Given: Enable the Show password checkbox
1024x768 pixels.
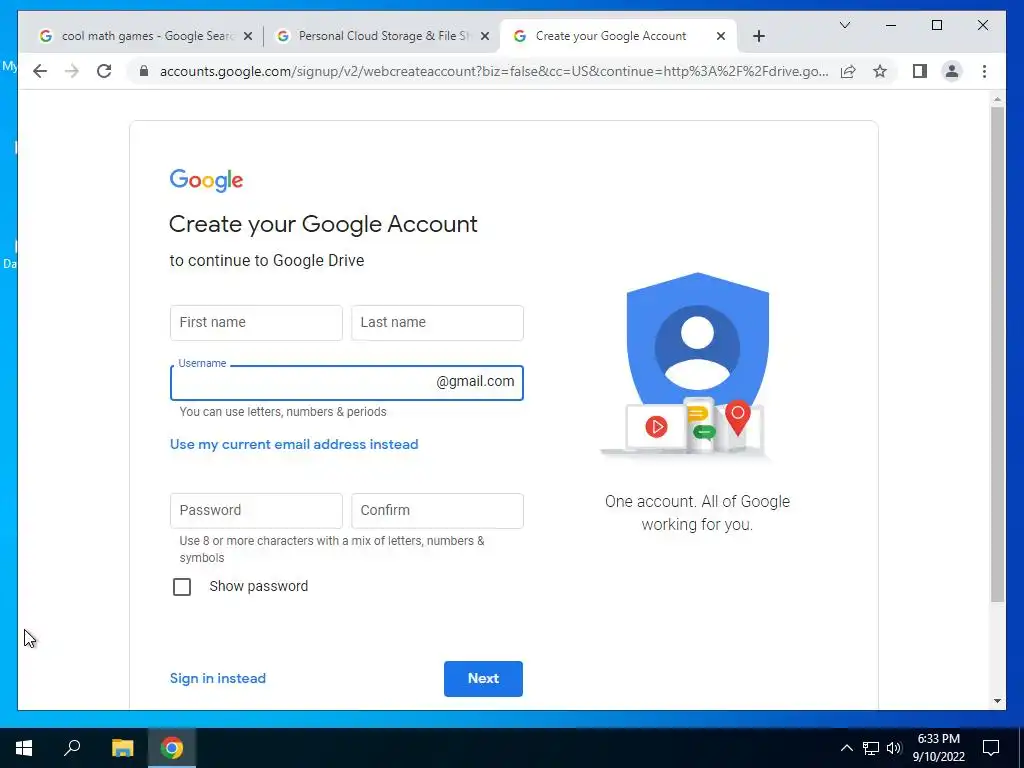Looking at the screenshot, I should pyautogui.click(x=182, y=586).
